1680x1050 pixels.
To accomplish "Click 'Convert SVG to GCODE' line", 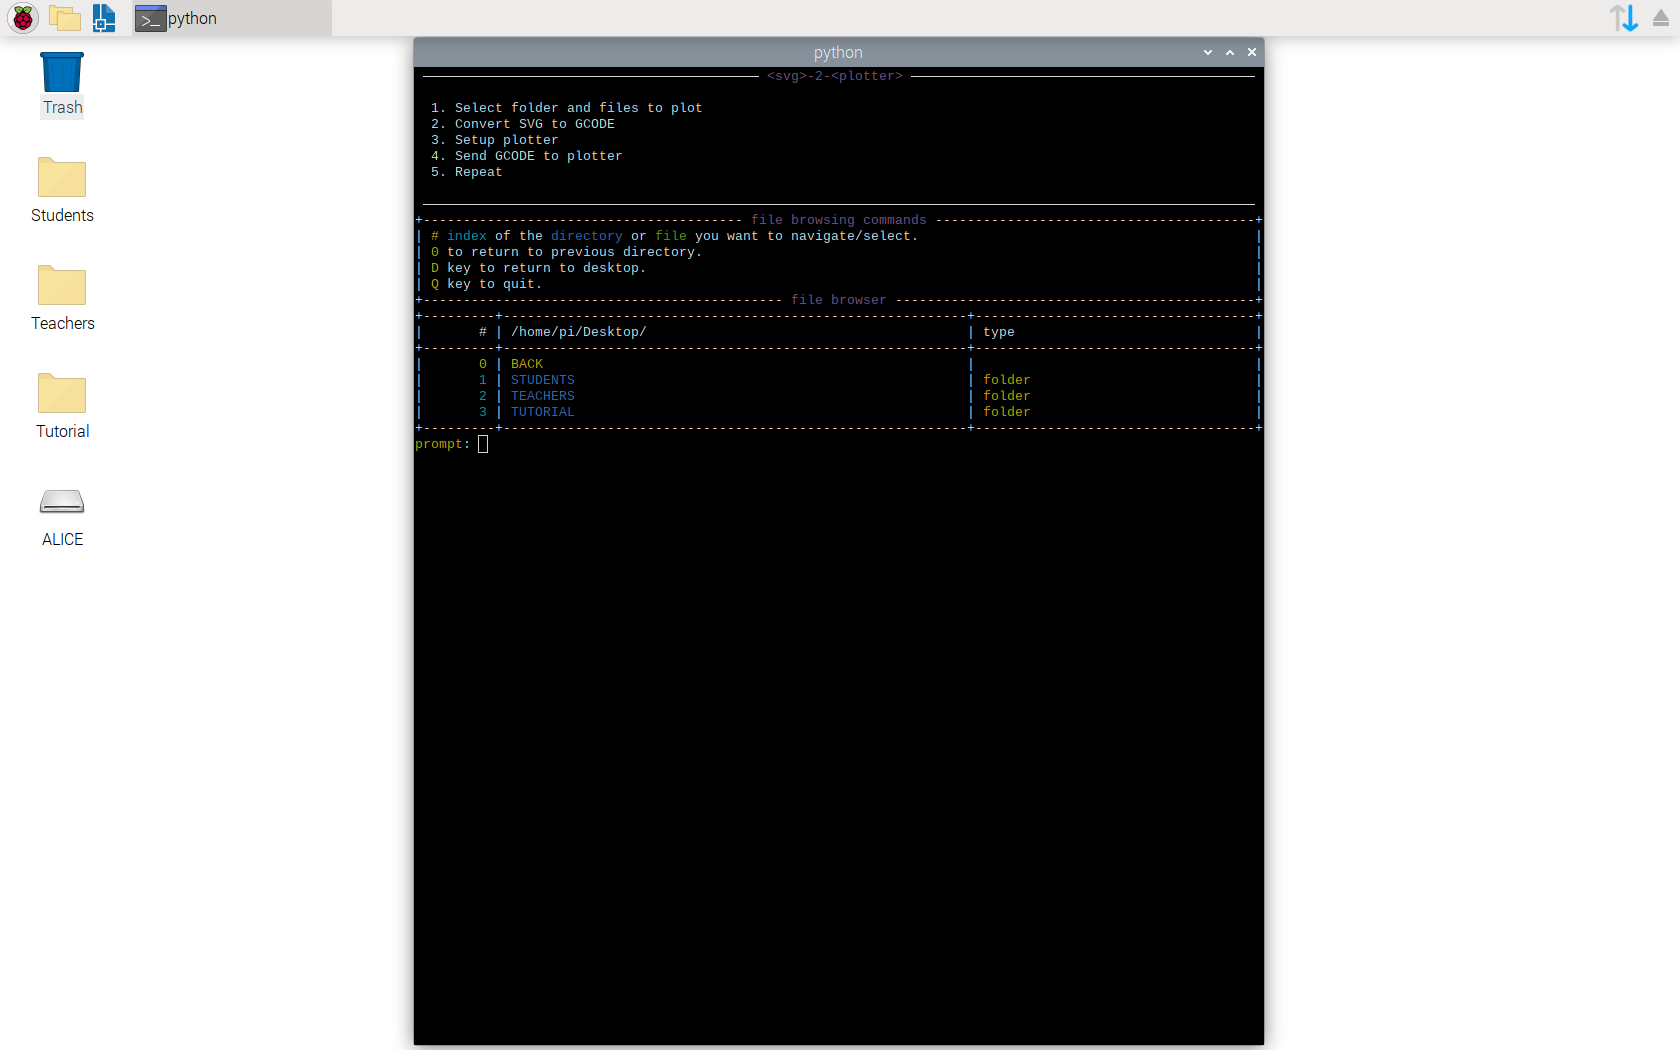I will [523, 124].
